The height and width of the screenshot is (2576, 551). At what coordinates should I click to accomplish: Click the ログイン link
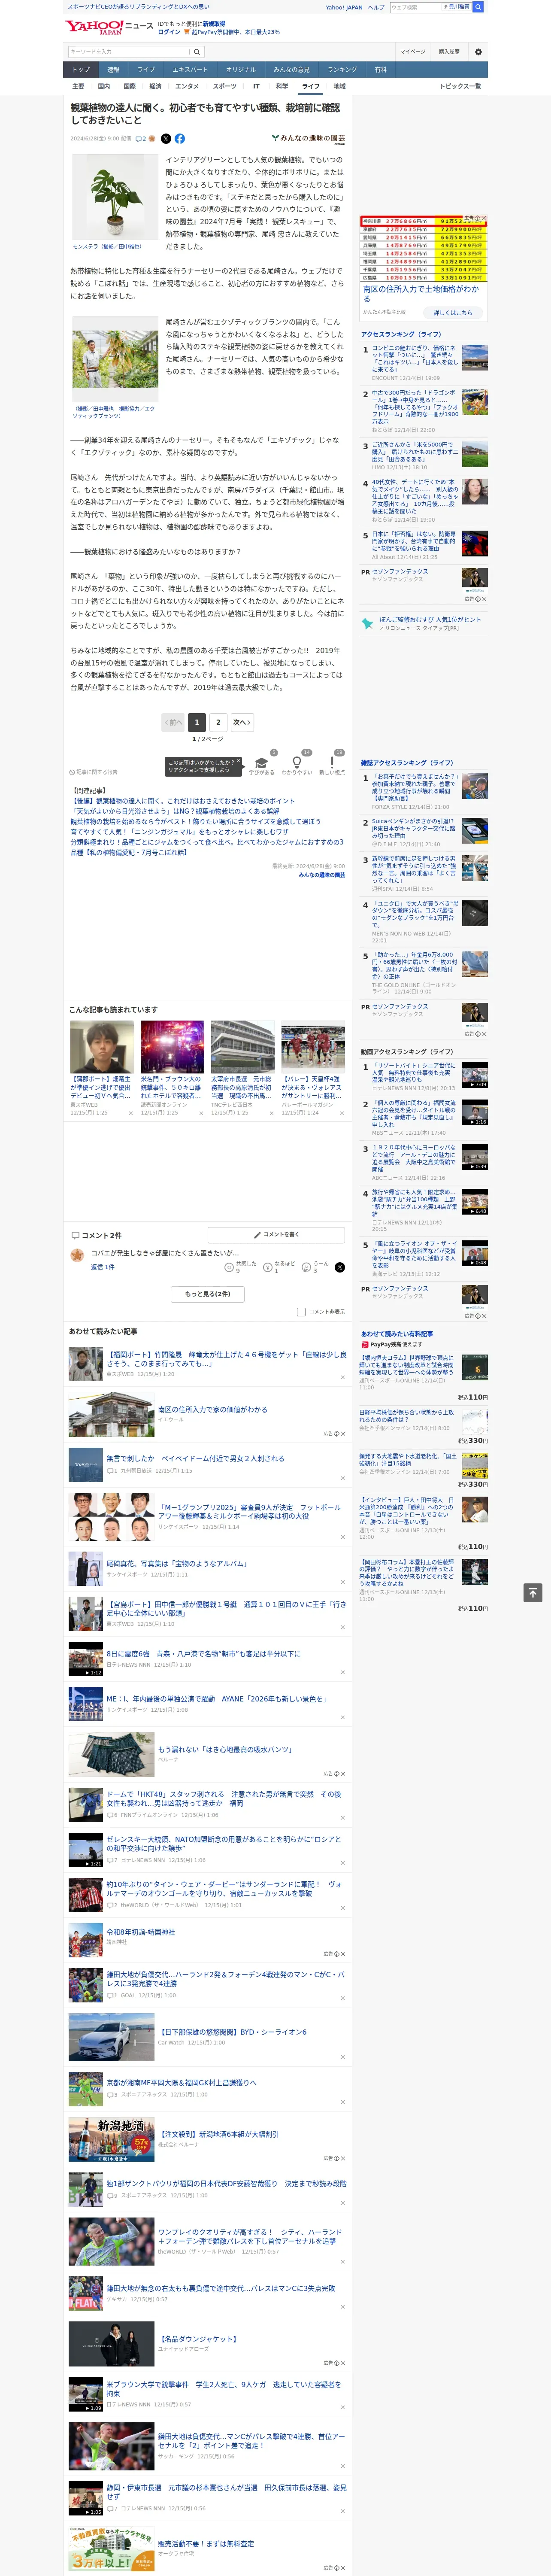[x=169, y=32]
